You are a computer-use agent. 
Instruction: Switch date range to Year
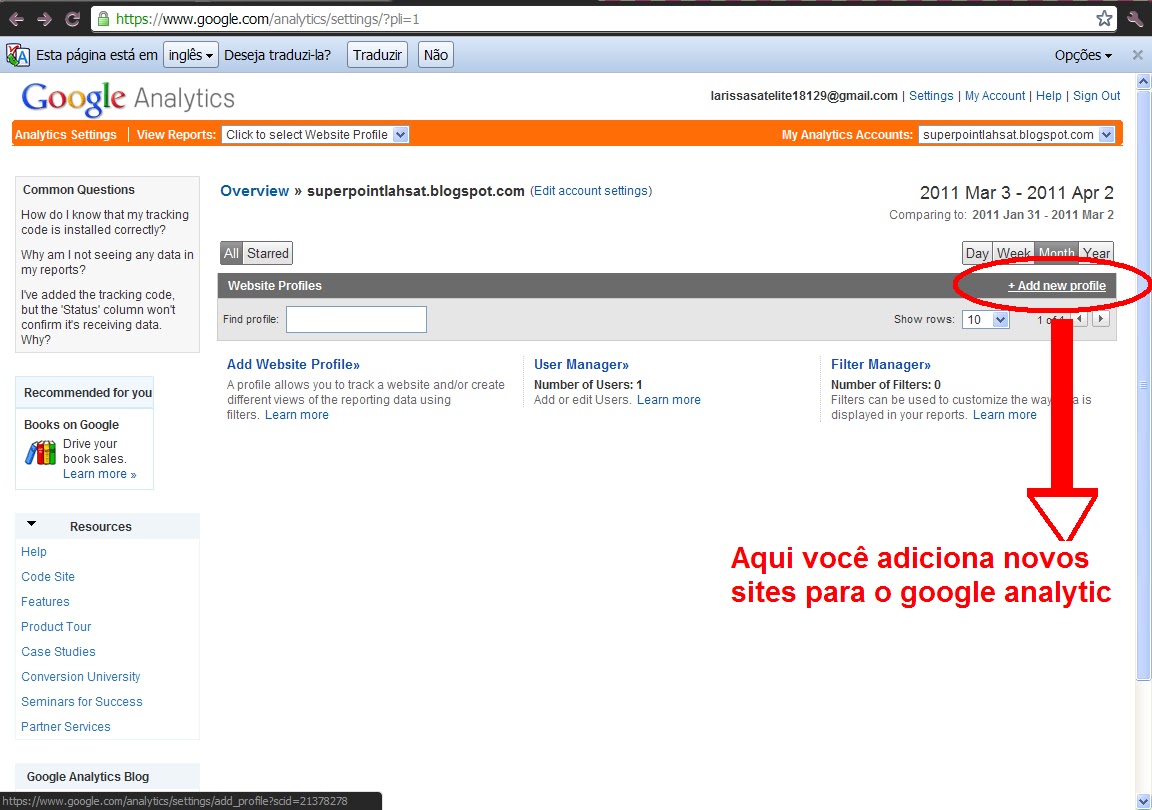(1096, 253)
